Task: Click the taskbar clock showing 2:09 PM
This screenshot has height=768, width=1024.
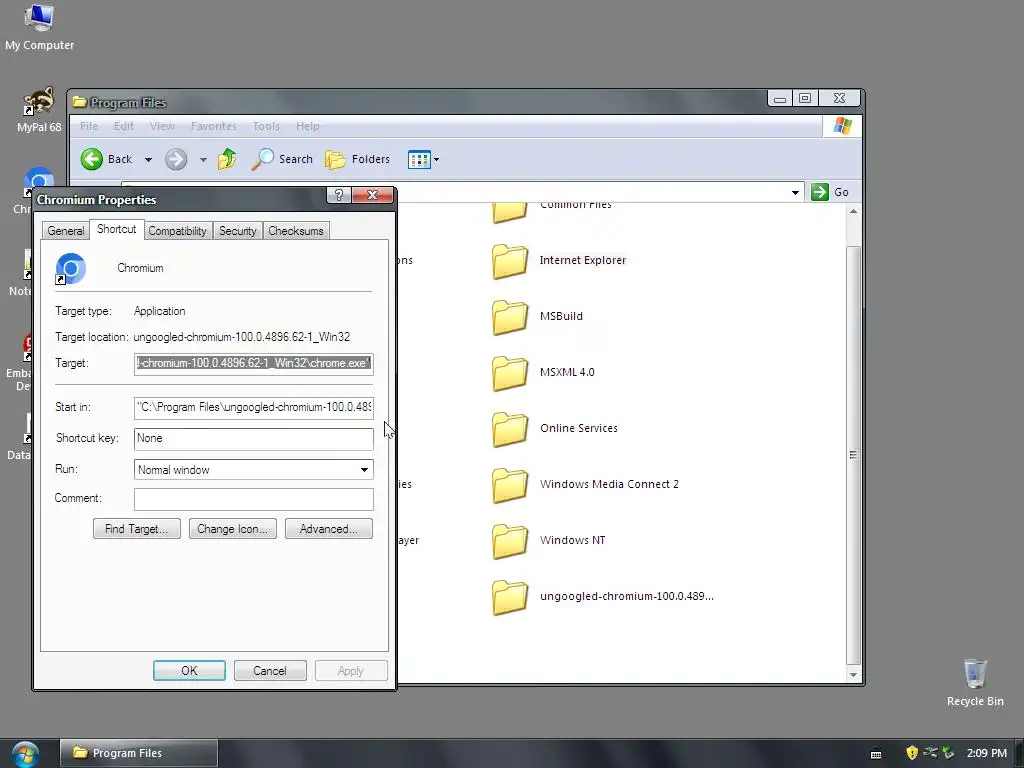Action: click(x=986, y=753)
